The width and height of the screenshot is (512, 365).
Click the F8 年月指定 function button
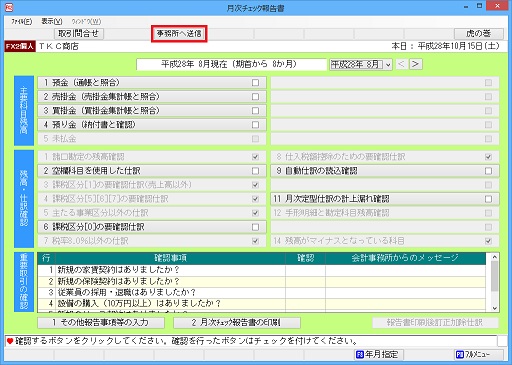(379, 354)
